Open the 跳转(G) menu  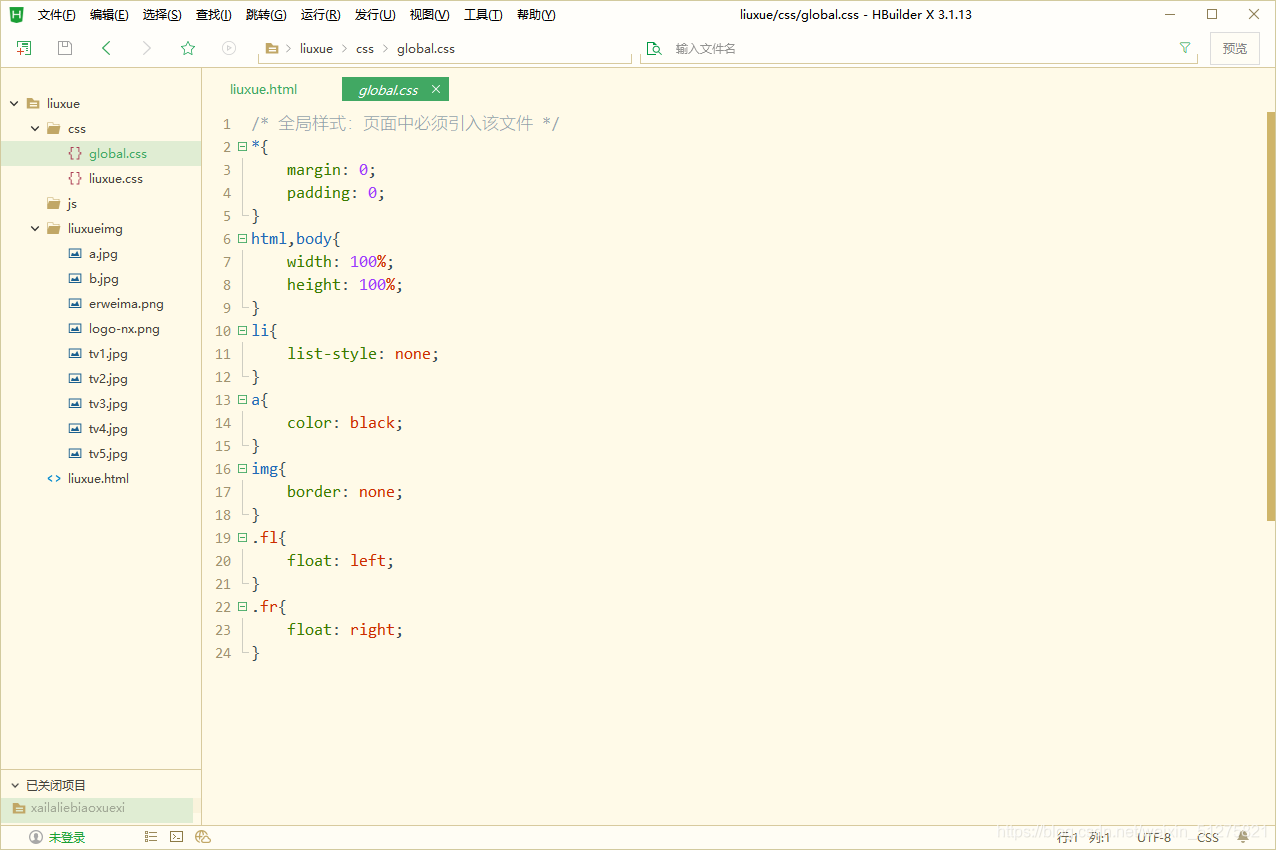266,15
